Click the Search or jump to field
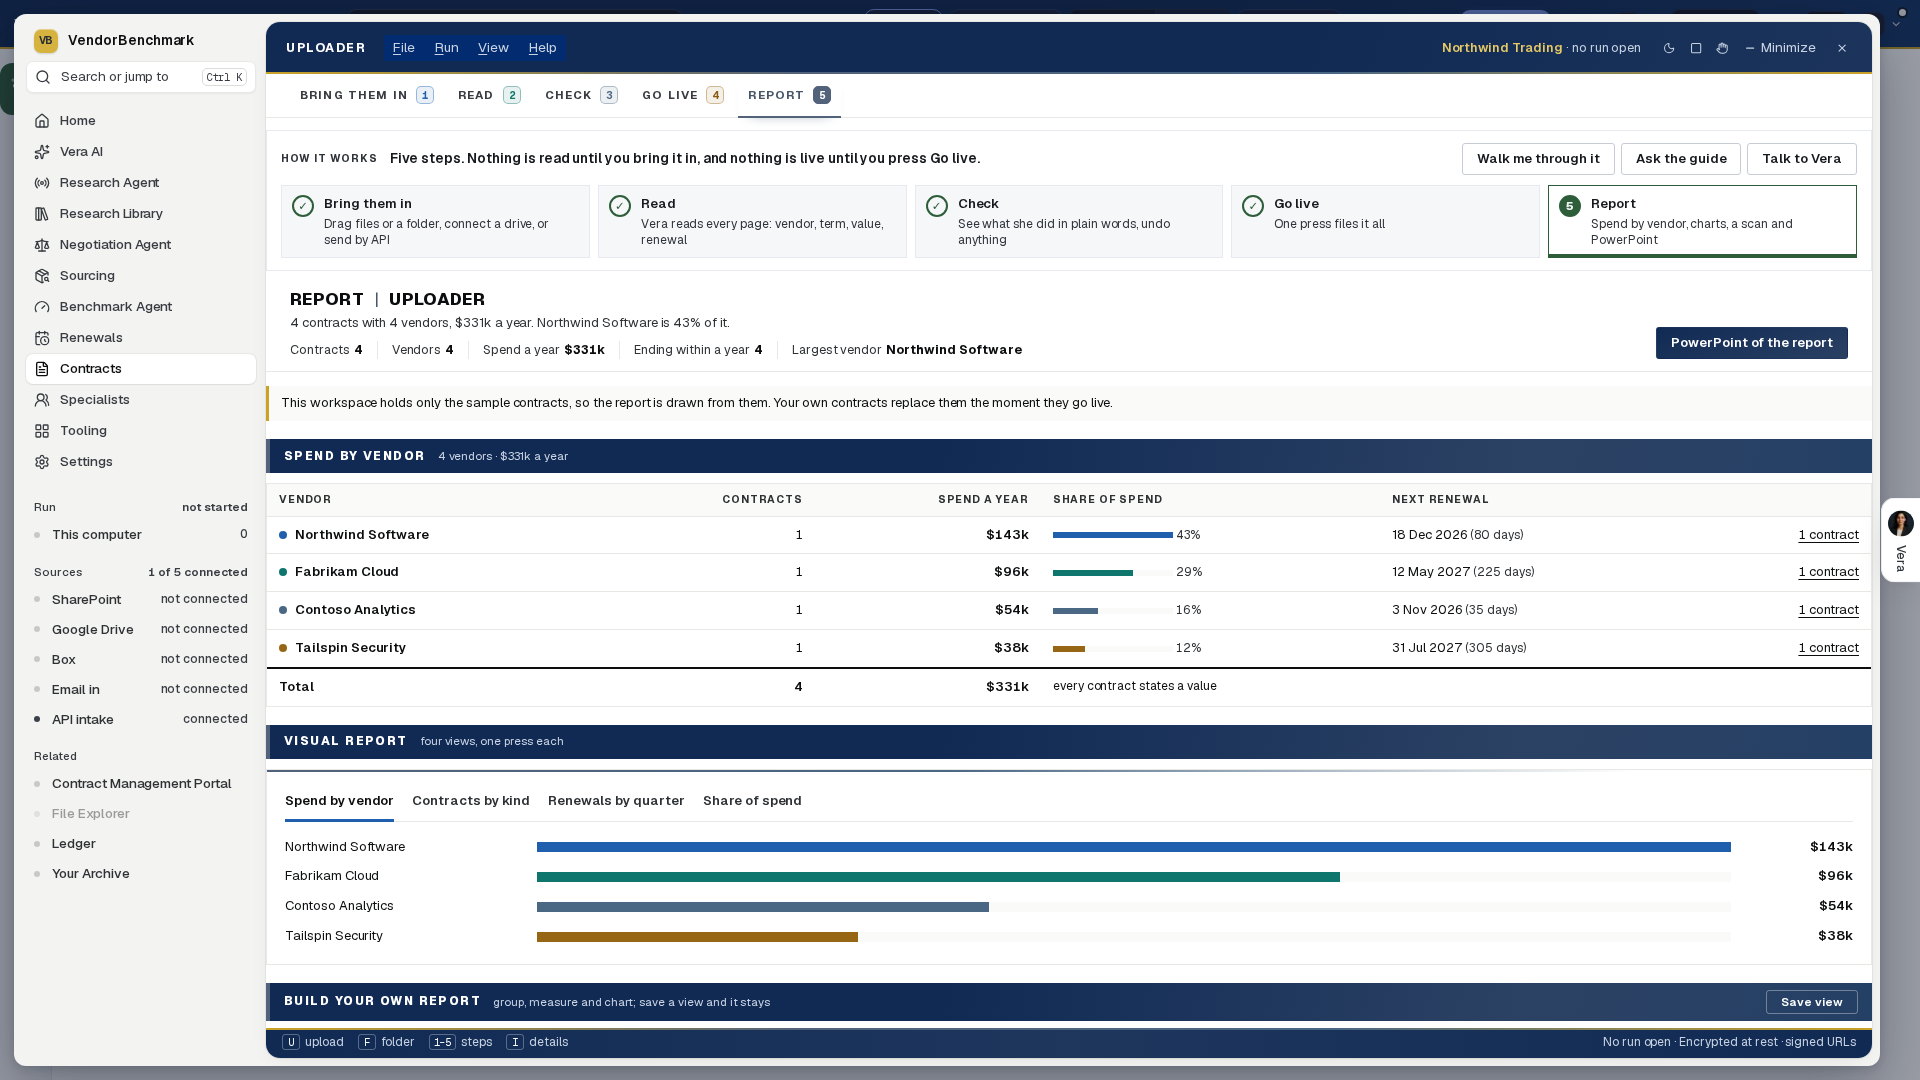The image size is (1920, 1080). [141, 77]
